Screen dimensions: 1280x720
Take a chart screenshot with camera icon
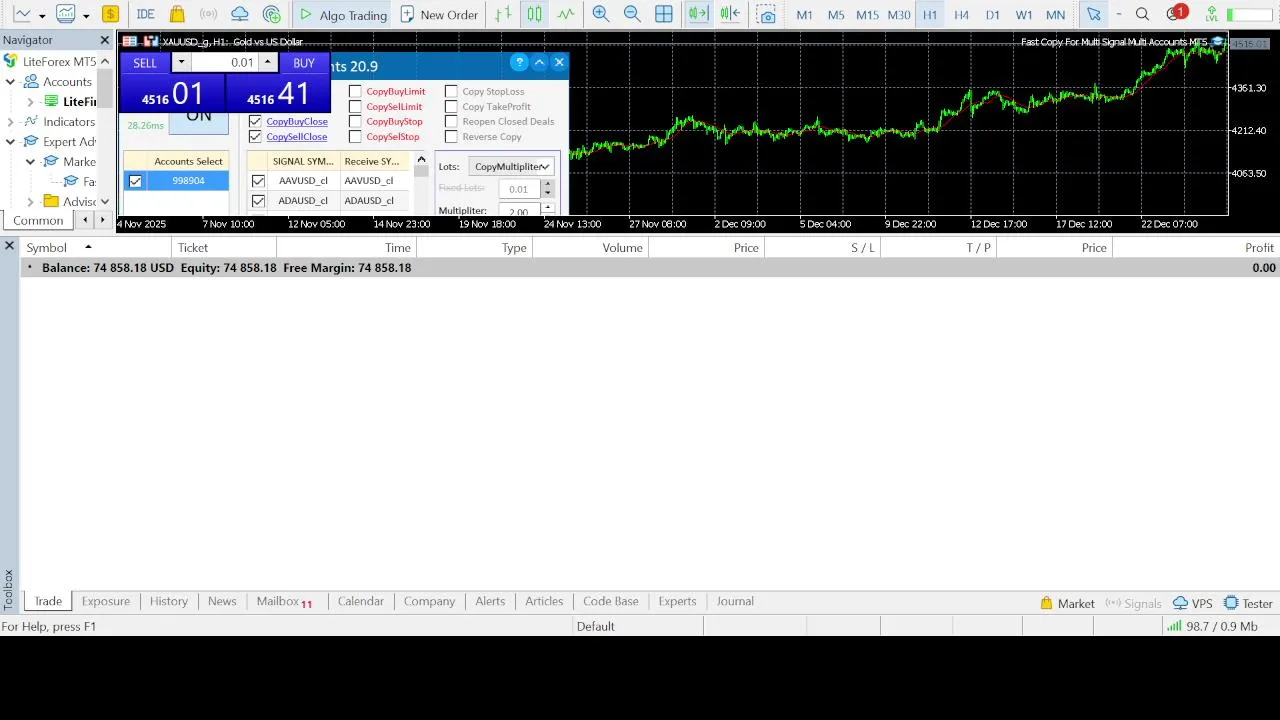tap(766, 15)
